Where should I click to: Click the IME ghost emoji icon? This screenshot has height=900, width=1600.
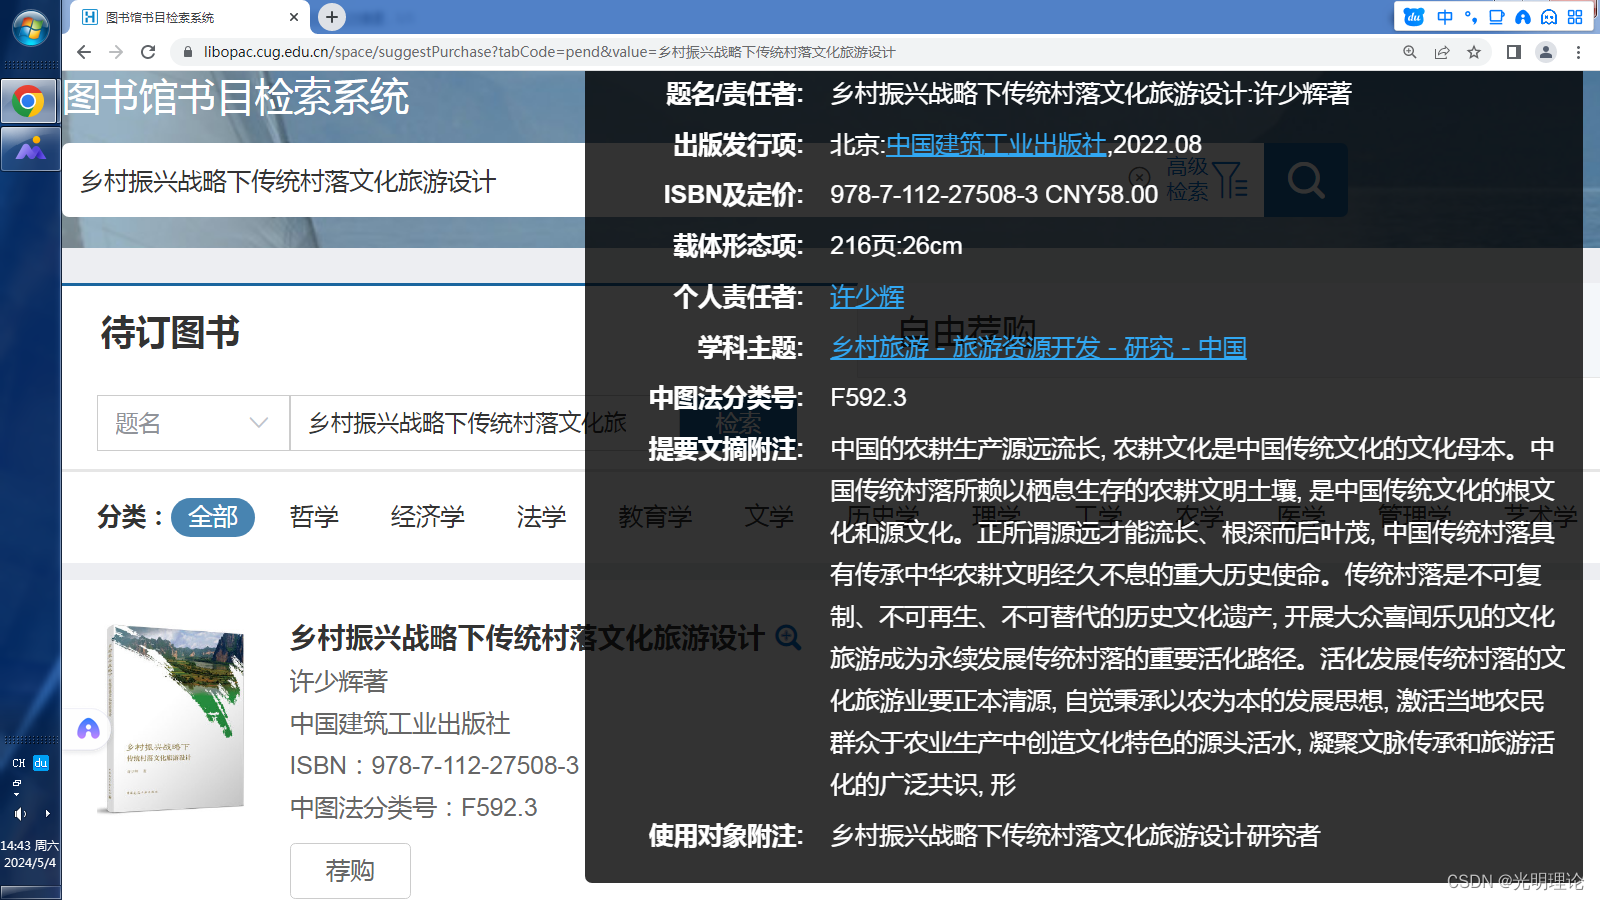pyautogui.click(x=1549, y=17)
